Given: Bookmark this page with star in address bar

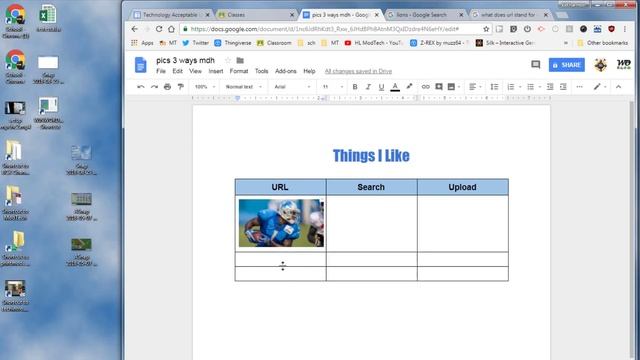Looking at the screenshot, I should [486, 29].
